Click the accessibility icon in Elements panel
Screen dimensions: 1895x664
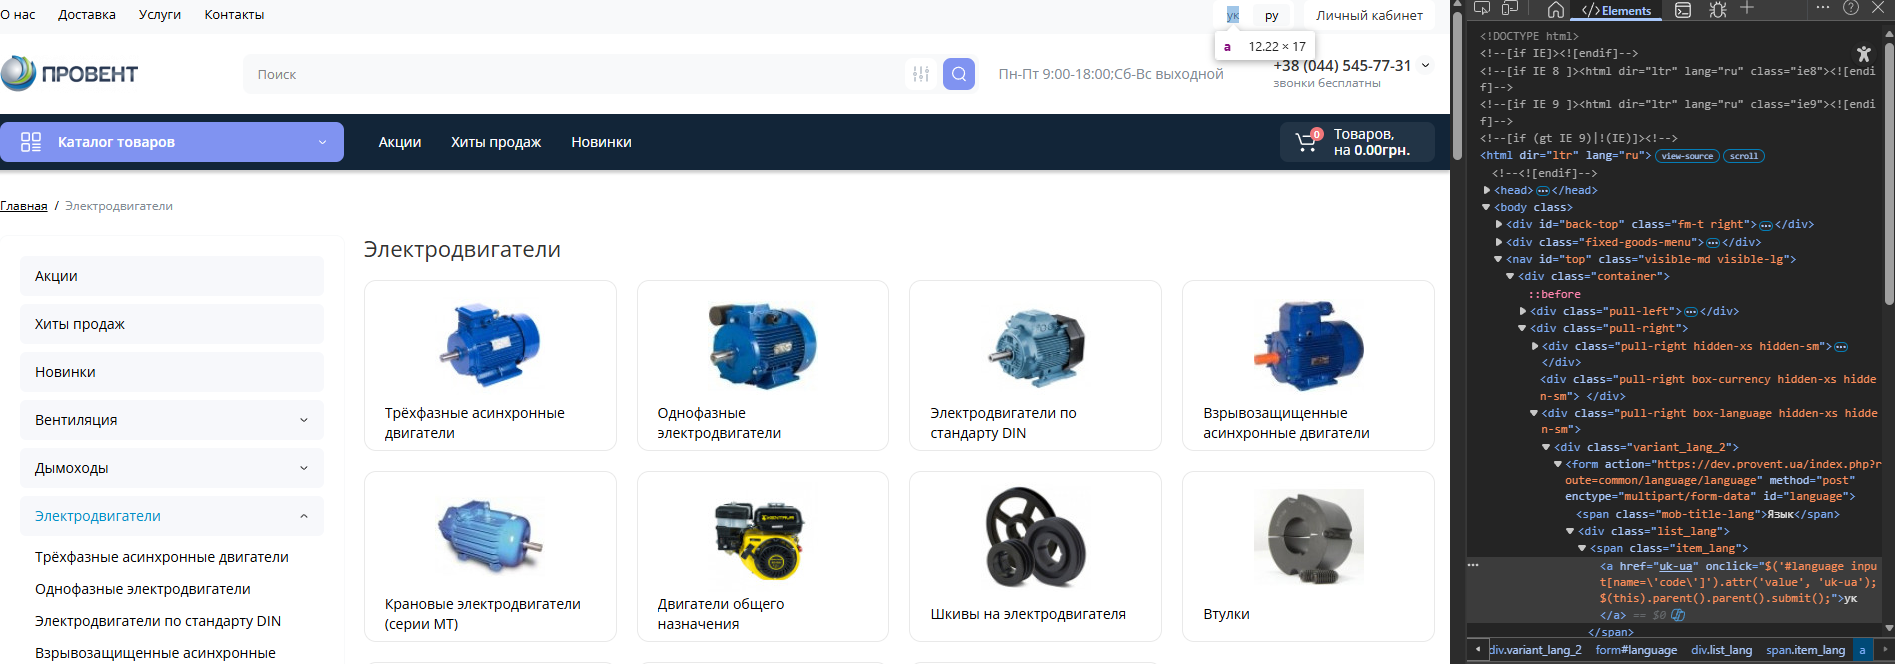1863,54
